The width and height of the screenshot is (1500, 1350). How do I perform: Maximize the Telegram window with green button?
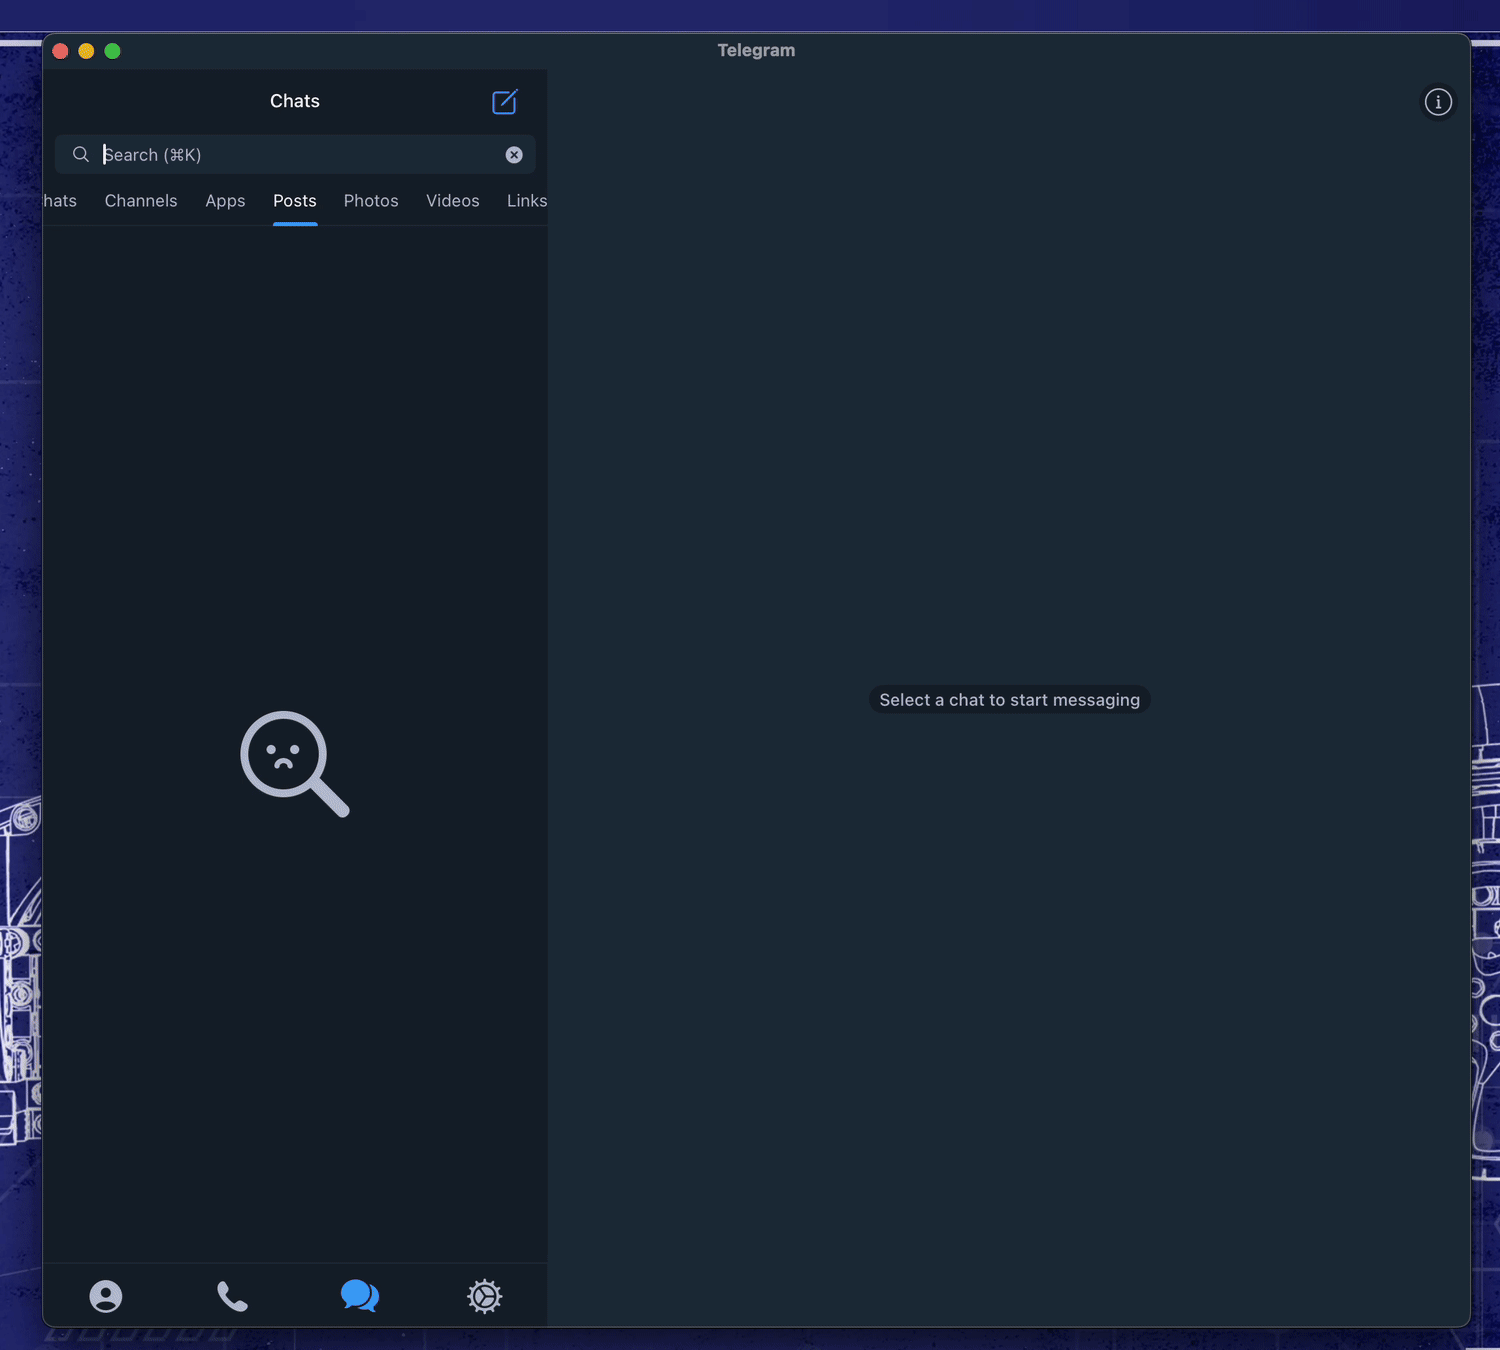113,51
